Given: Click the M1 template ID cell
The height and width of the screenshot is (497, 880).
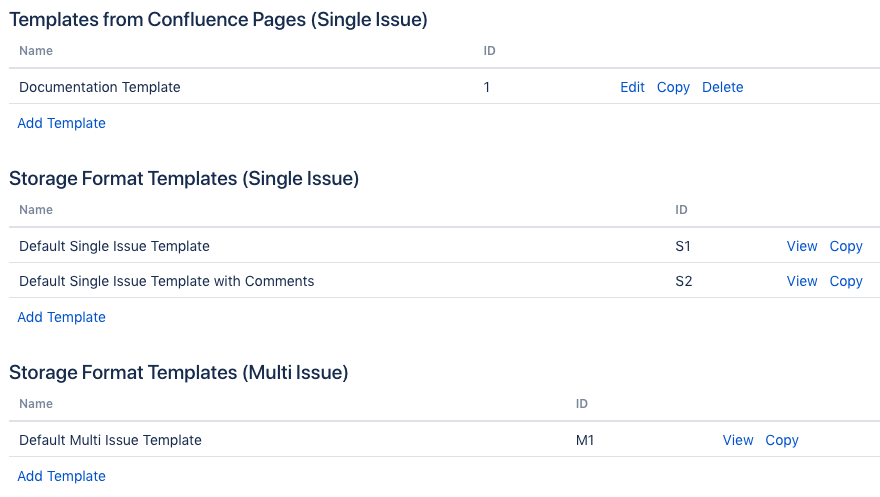Looking at the screenshot, I should [x=585, y=440].
